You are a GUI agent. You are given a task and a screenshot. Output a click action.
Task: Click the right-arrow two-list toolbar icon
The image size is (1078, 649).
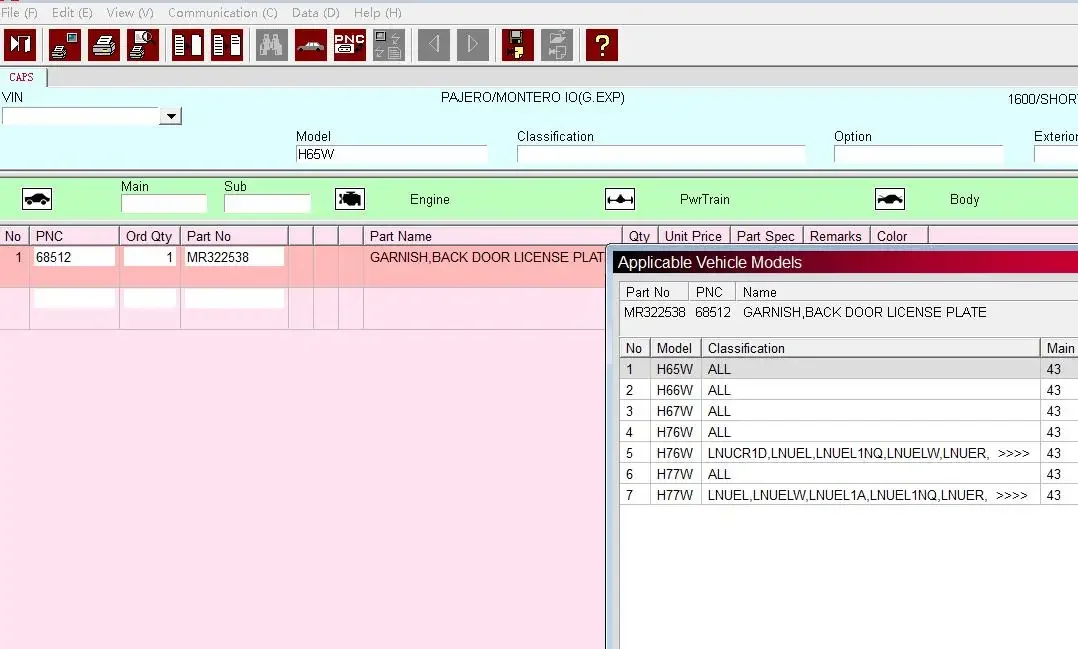pyautogui.click(x=227, y=45)
